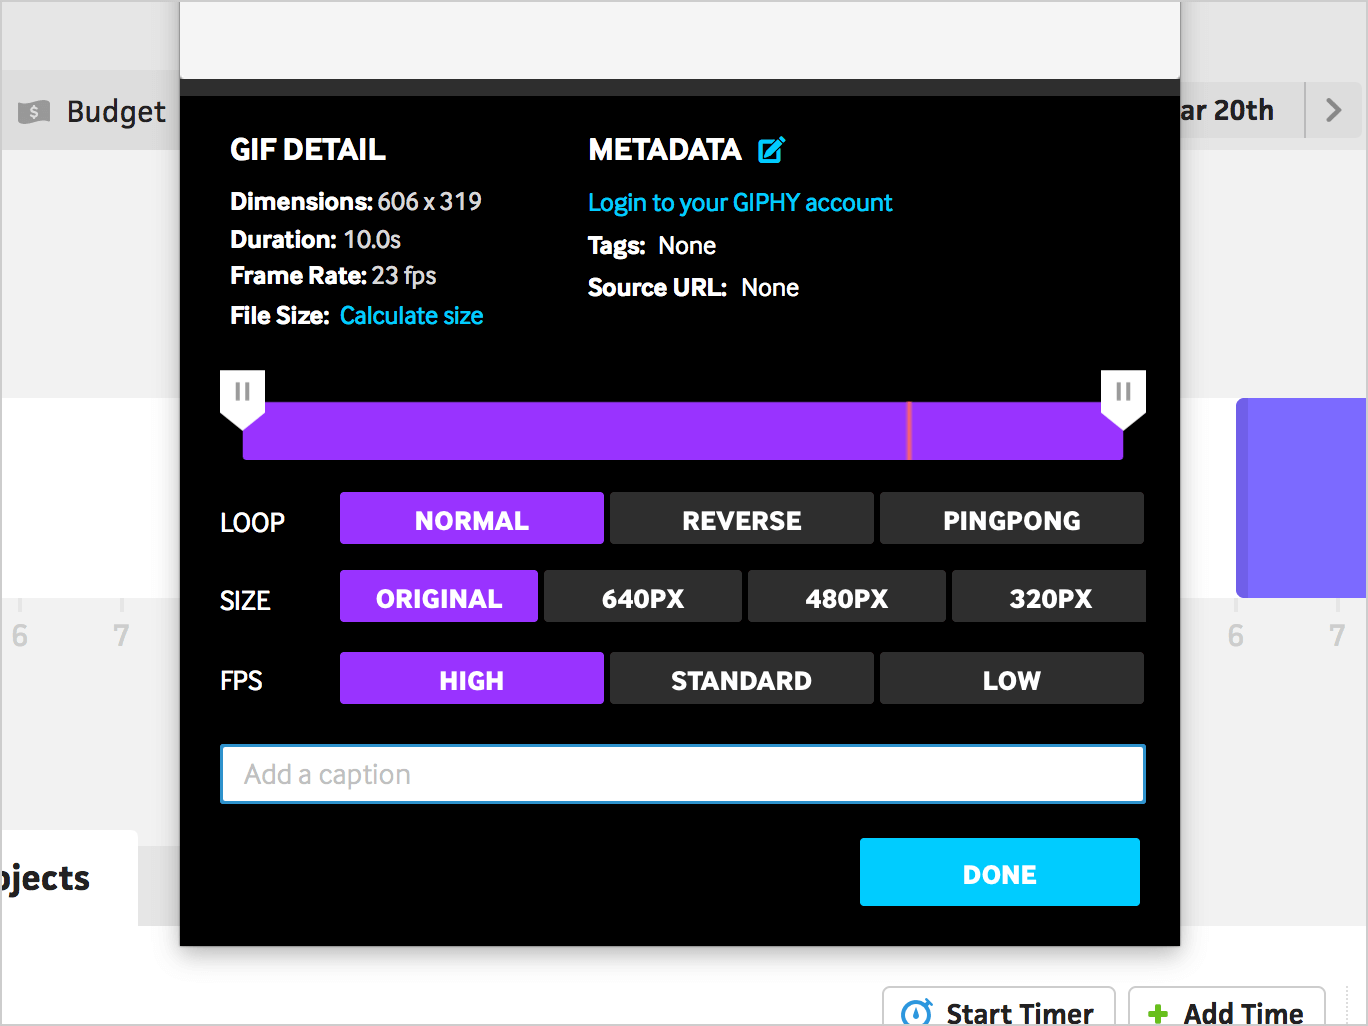Click the DONE button
The height and width of the screenshot is (1026, 1368).
[1000, 872]
